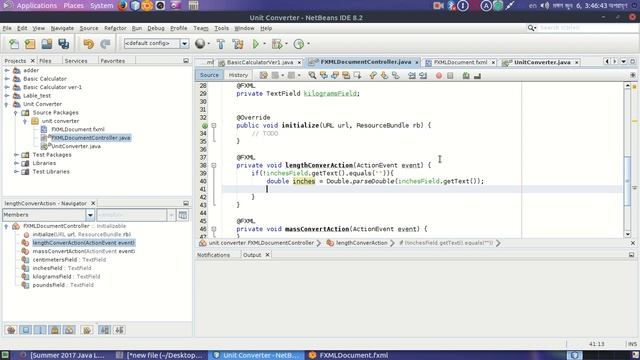Click the Shift Line Right icon
This screenshot has height=360, width=640.
click(423, 76)
